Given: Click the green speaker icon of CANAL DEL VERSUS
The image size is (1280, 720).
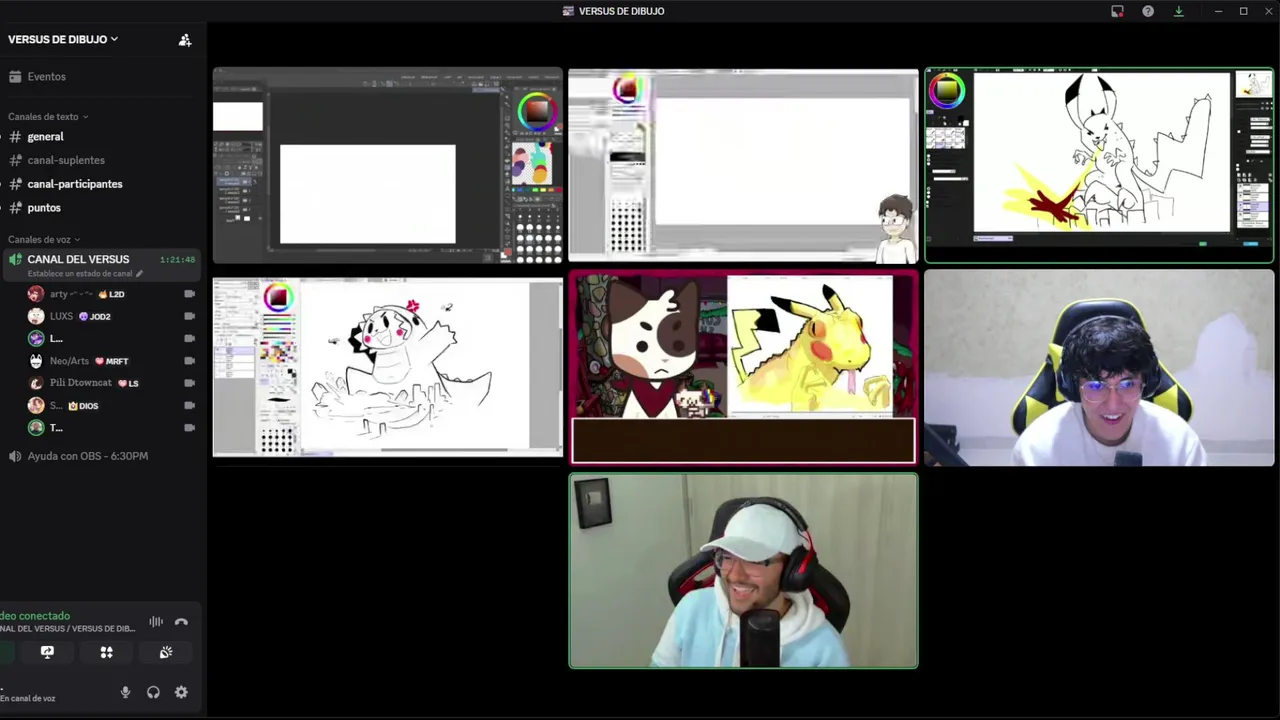Looking at the screenshot, I should click(15, 259).
